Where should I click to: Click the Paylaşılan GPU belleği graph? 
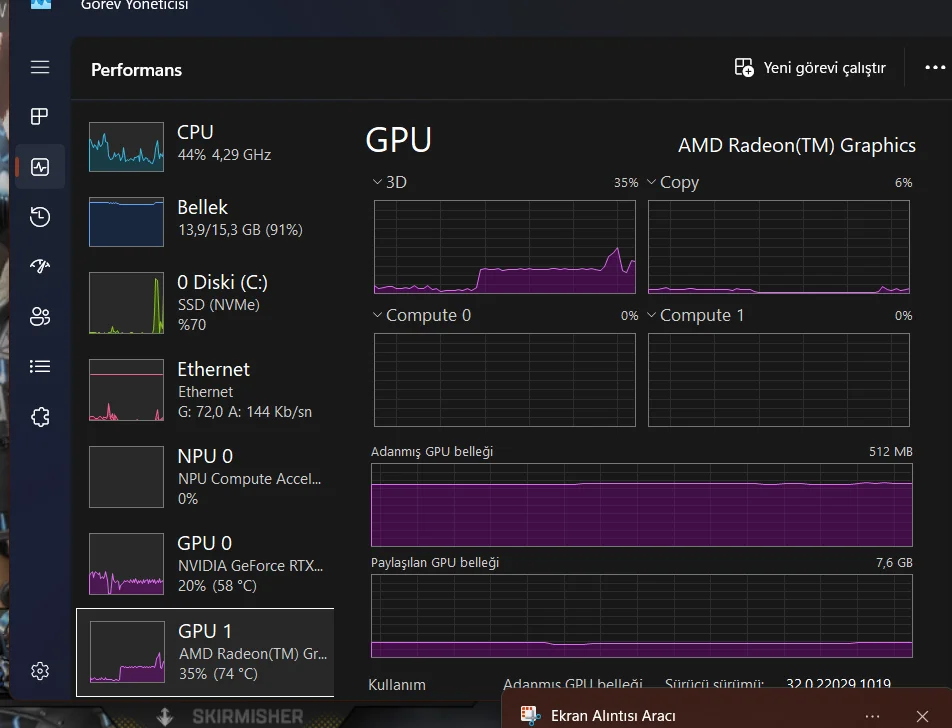pyautogui.click(x=642, y=616)
